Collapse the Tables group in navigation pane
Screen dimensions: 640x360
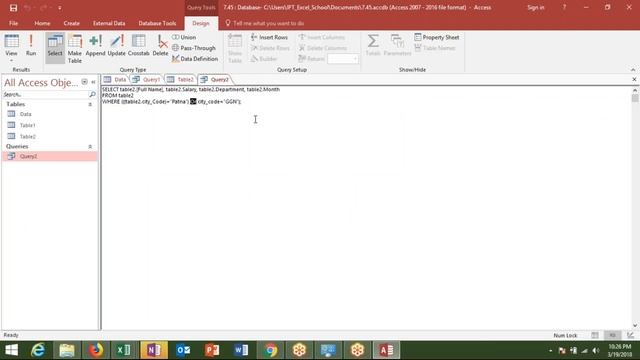coord(90,104)
